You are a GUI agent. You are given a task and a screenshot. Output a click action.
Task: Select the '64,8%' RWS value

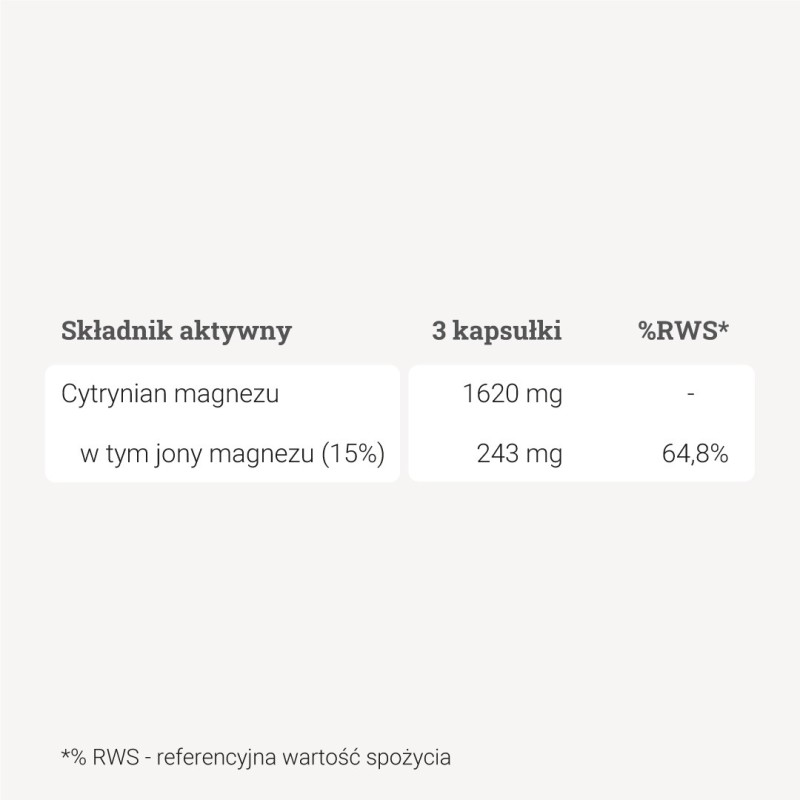695,454
